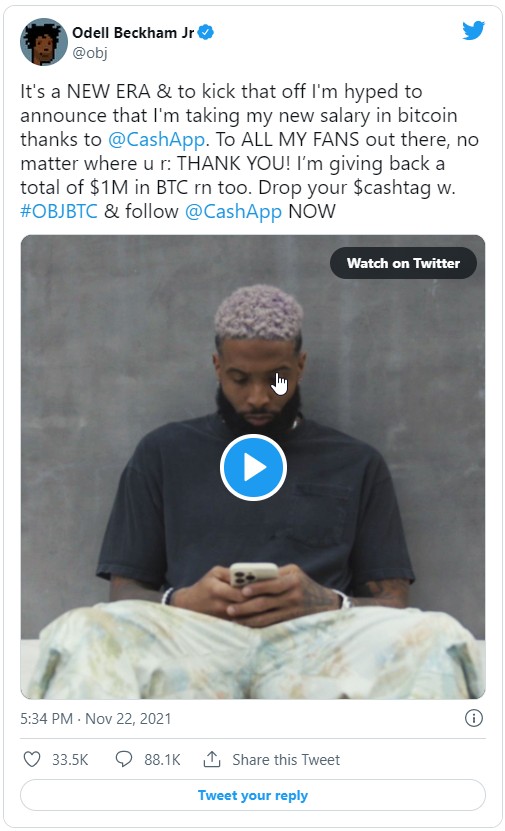Open the @CashApp mention before NOW
505x831 pixels.
click(x=233, y=211)
